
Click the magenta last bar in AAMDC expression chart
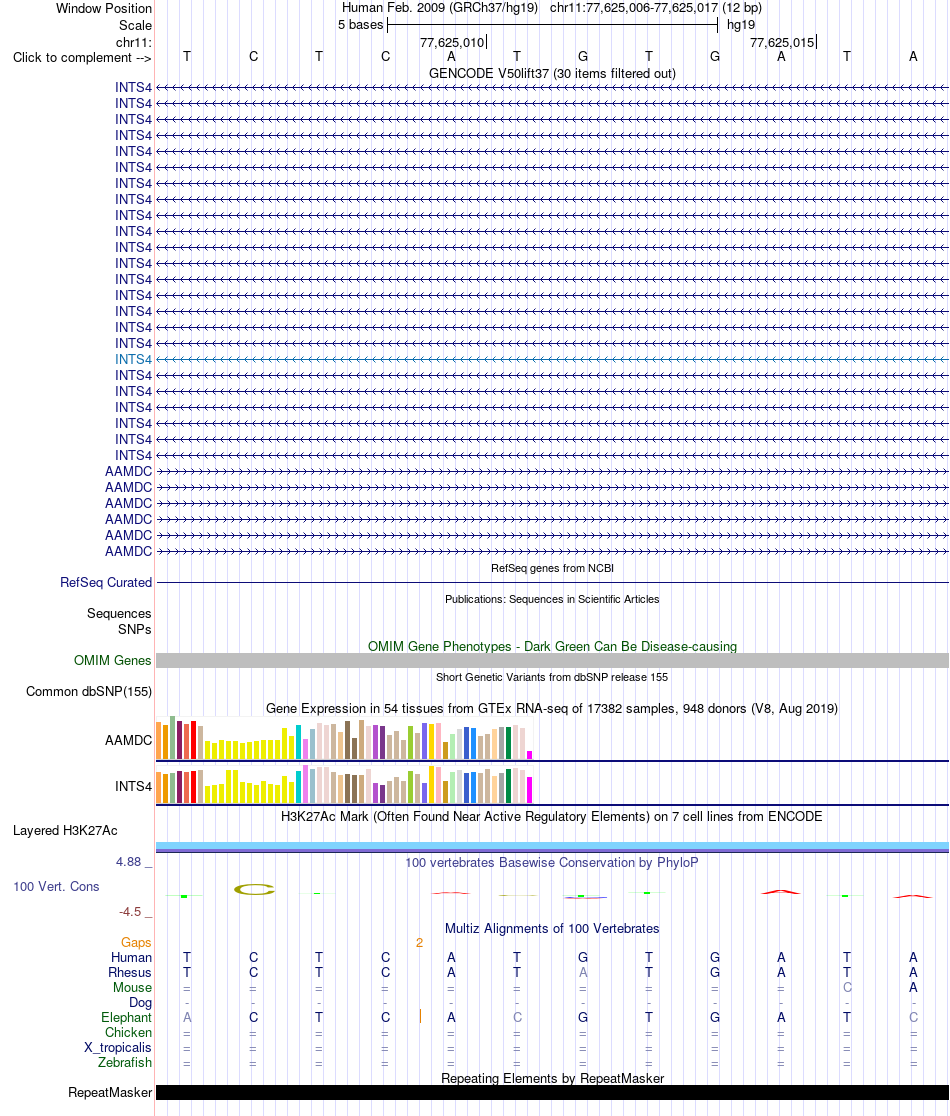pyautogui.click(x=529, y=755)
